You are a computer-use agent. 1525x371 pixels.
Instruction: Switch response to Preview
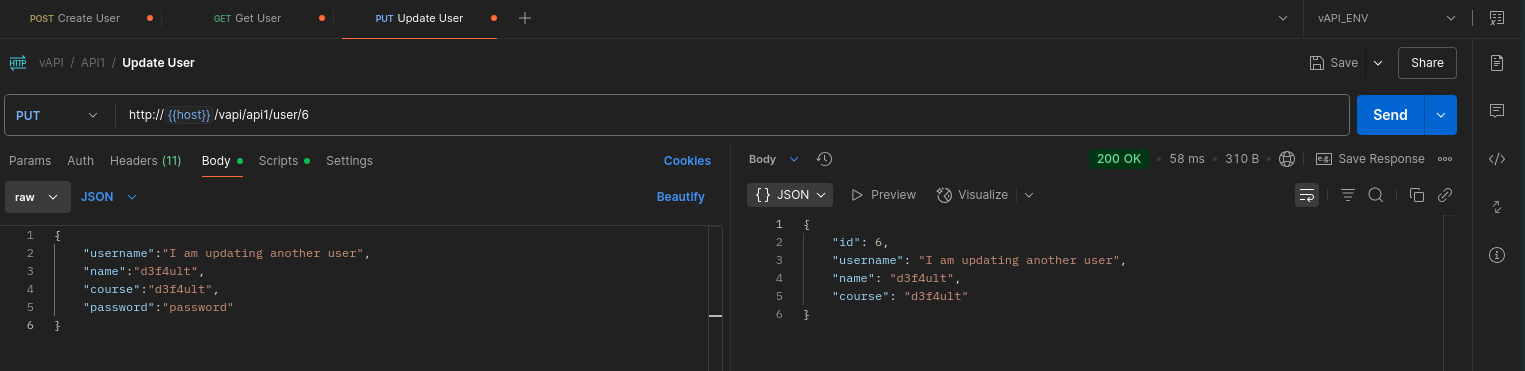(883, 195)
